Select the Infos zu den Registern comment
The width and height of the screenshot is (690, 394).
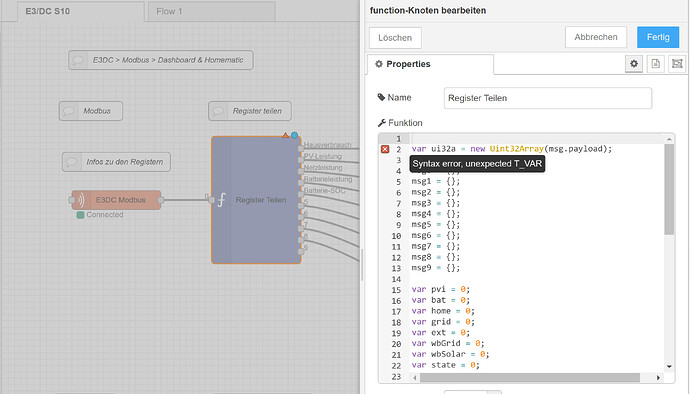[x=117, y=162]
